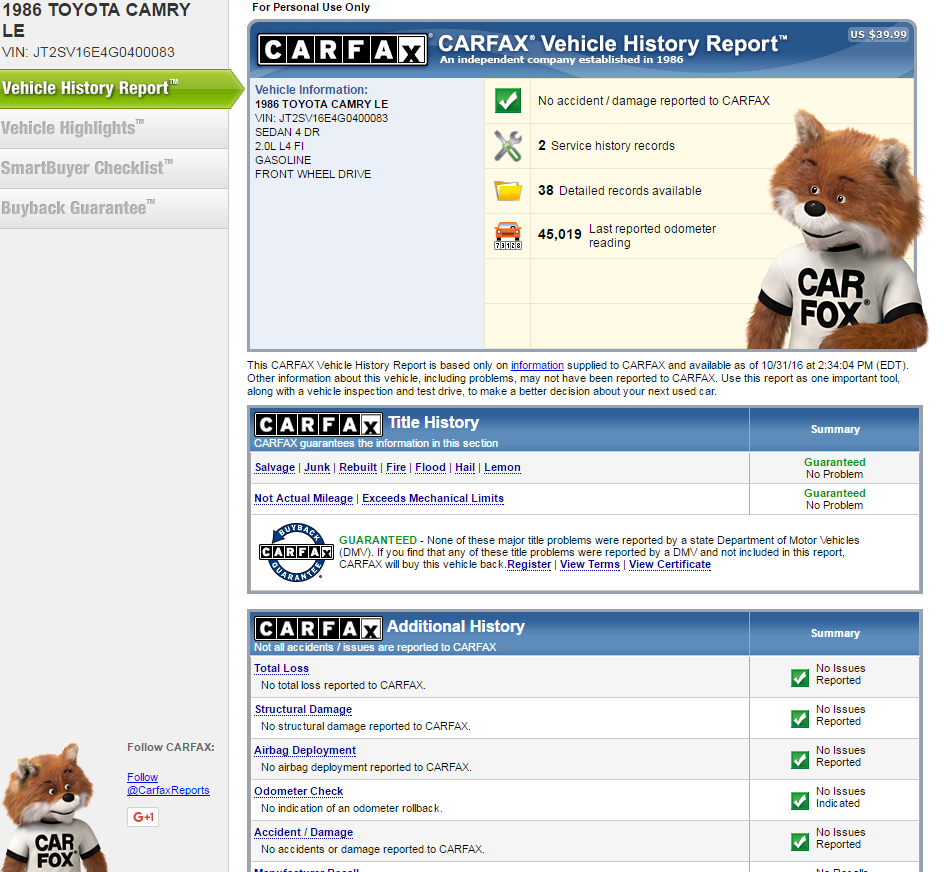This screenshot has width=944, height=872.
Task: Click the 45,019 odometer reading value
Action: 559,234
